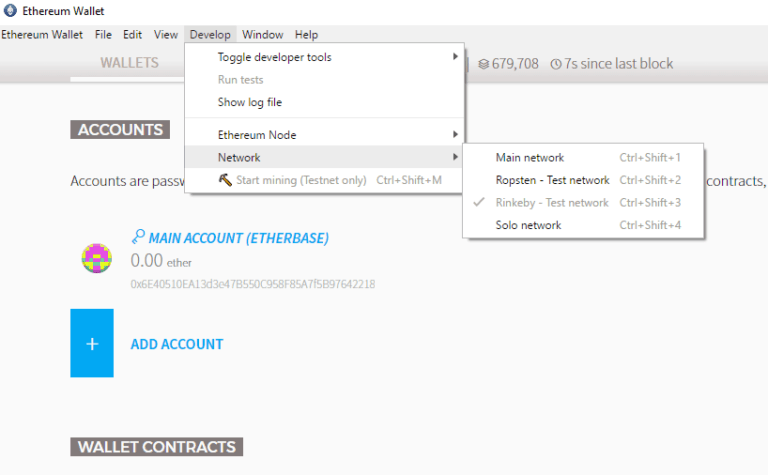Image resolution: width=768 pixels, height=475 pixels.
Task: Choose Show log file
Action: 324,102
